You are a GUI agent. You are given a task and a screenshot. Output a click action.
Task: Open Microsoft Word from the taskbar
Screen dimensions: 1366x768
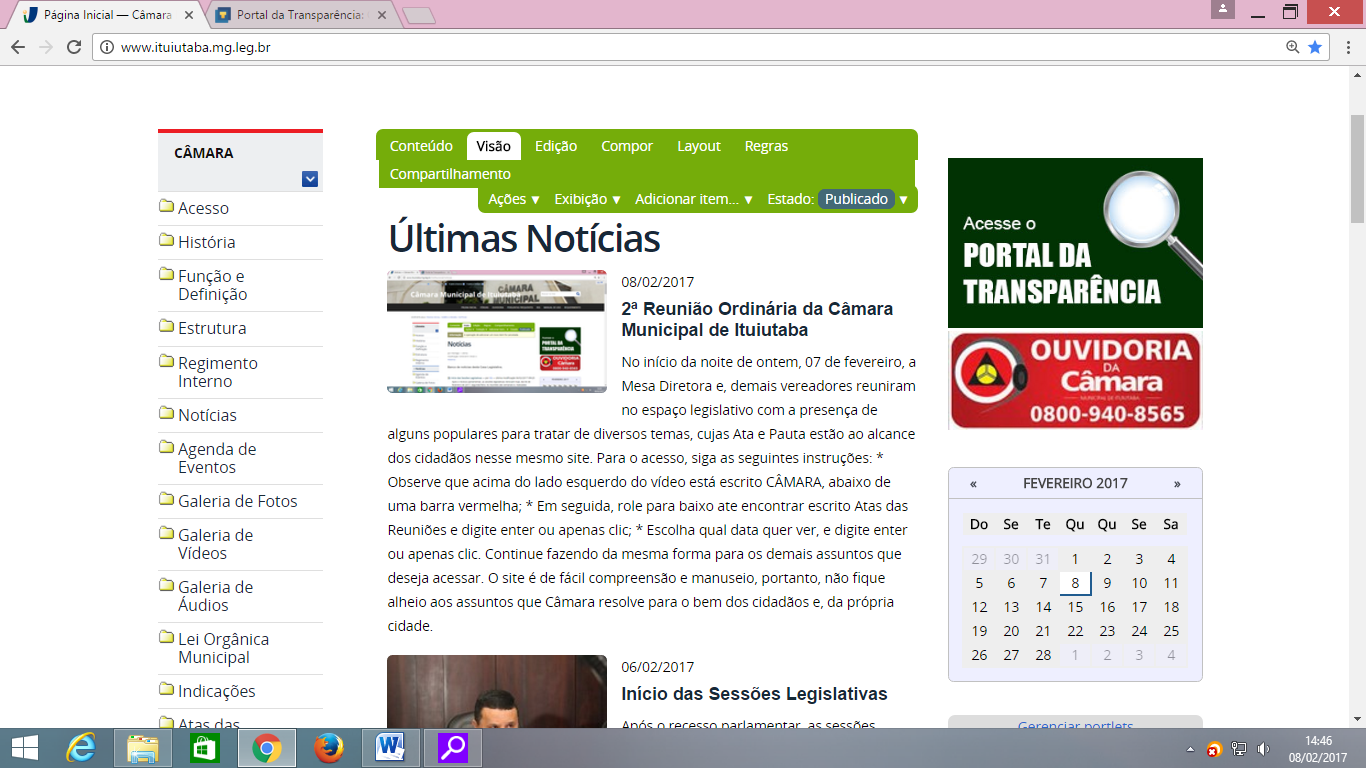(x=390, y=748)
